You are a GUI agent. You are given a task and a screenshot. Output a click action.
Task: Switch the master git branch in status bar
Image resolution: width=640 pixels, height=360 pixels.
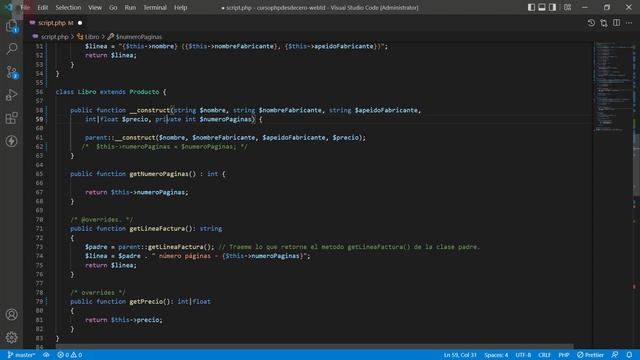[x=21, y=355]
